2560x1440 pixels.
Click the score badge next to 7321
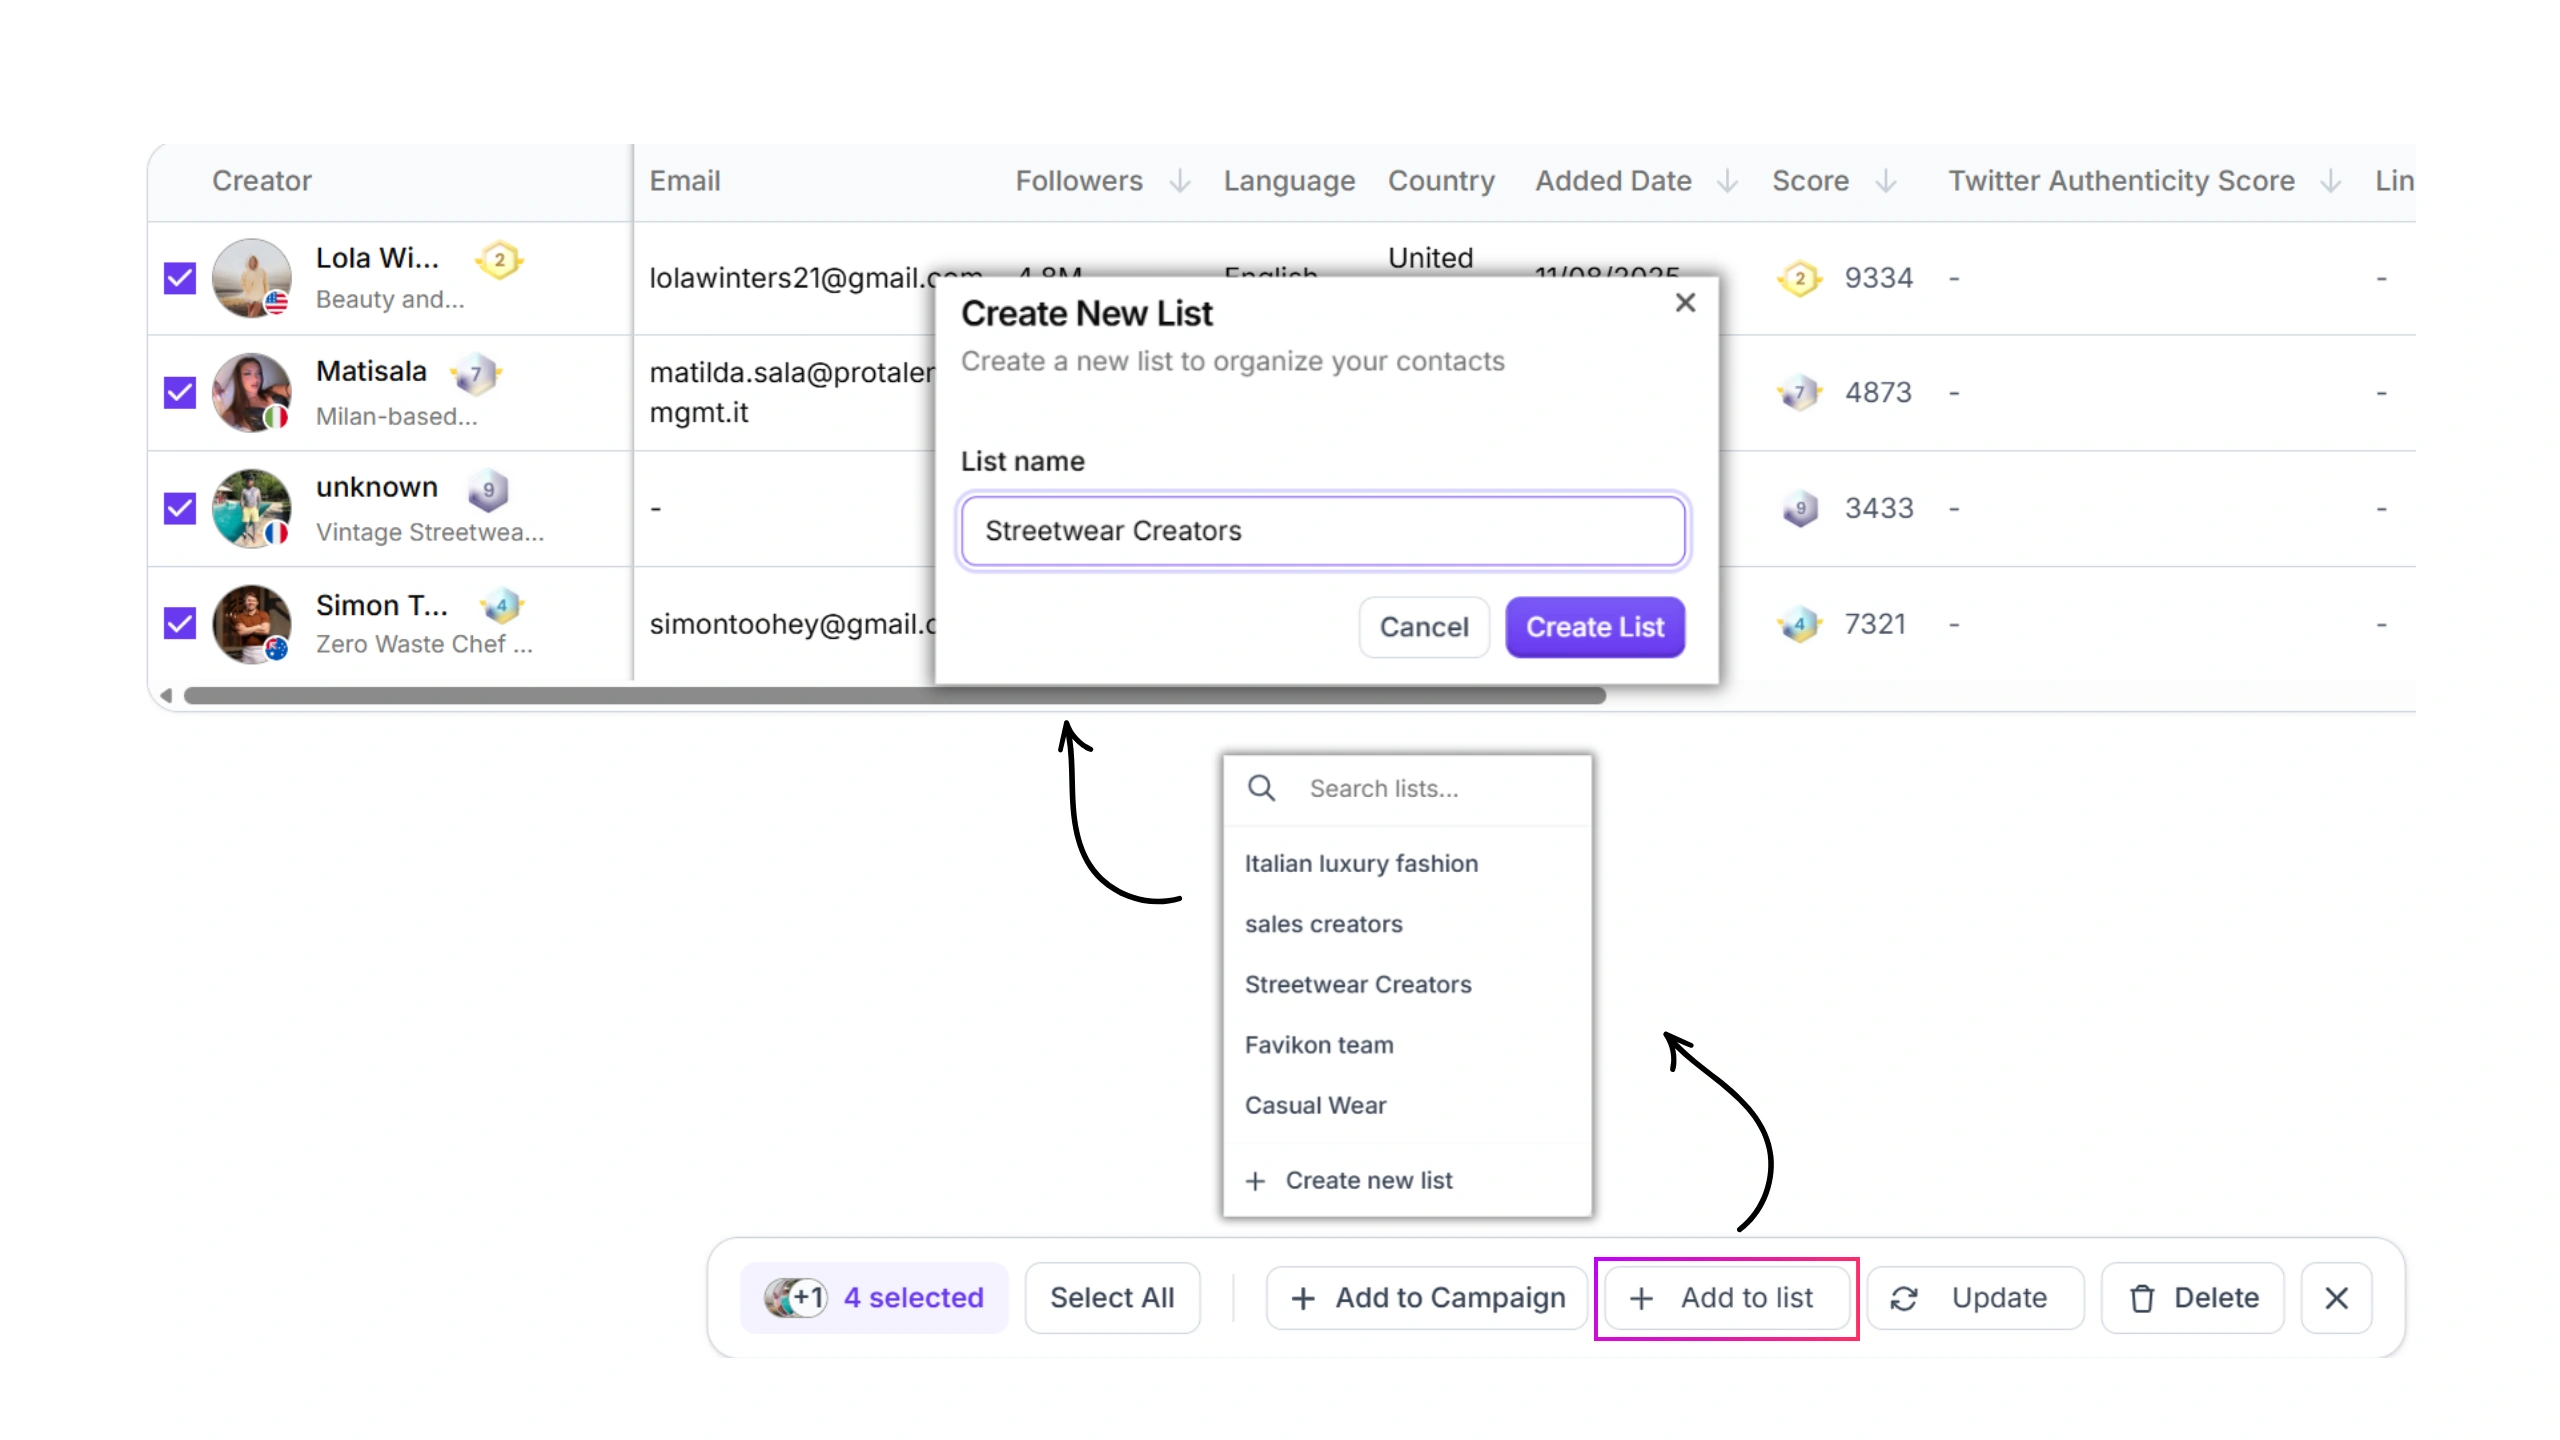pos(1799,625)
